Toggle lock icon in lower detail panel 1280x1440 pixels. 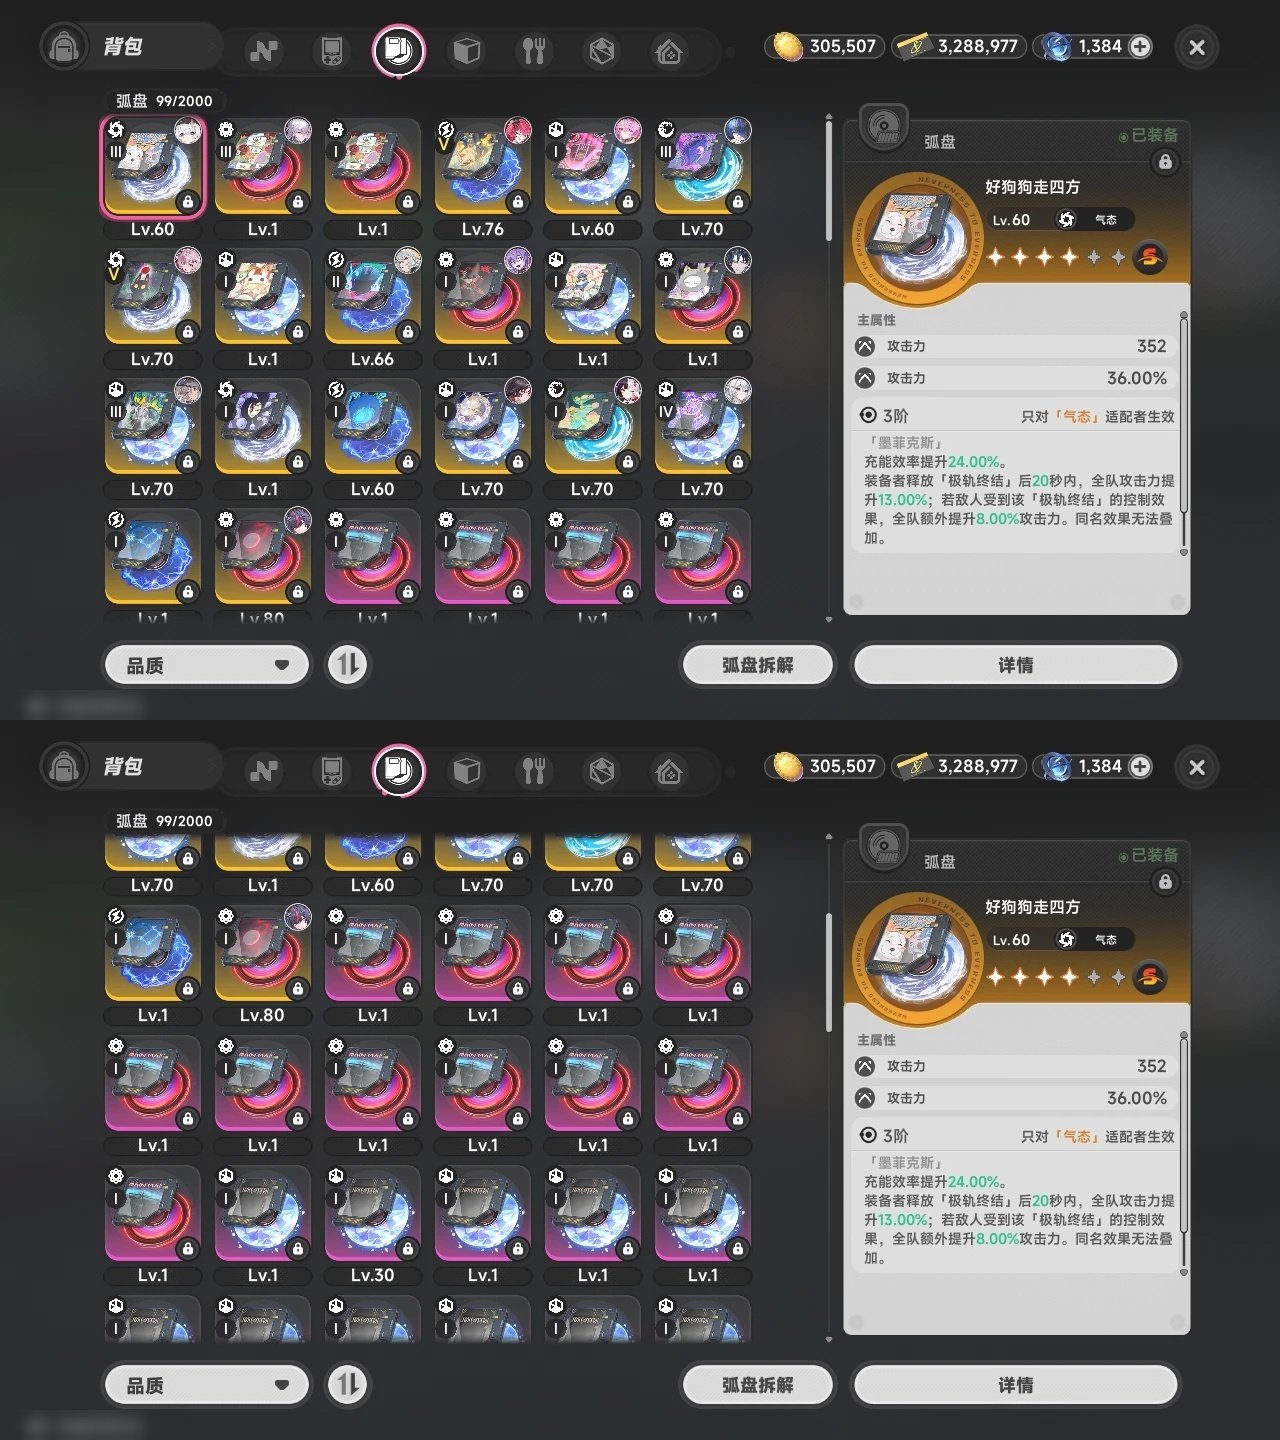coord(1165,882)
